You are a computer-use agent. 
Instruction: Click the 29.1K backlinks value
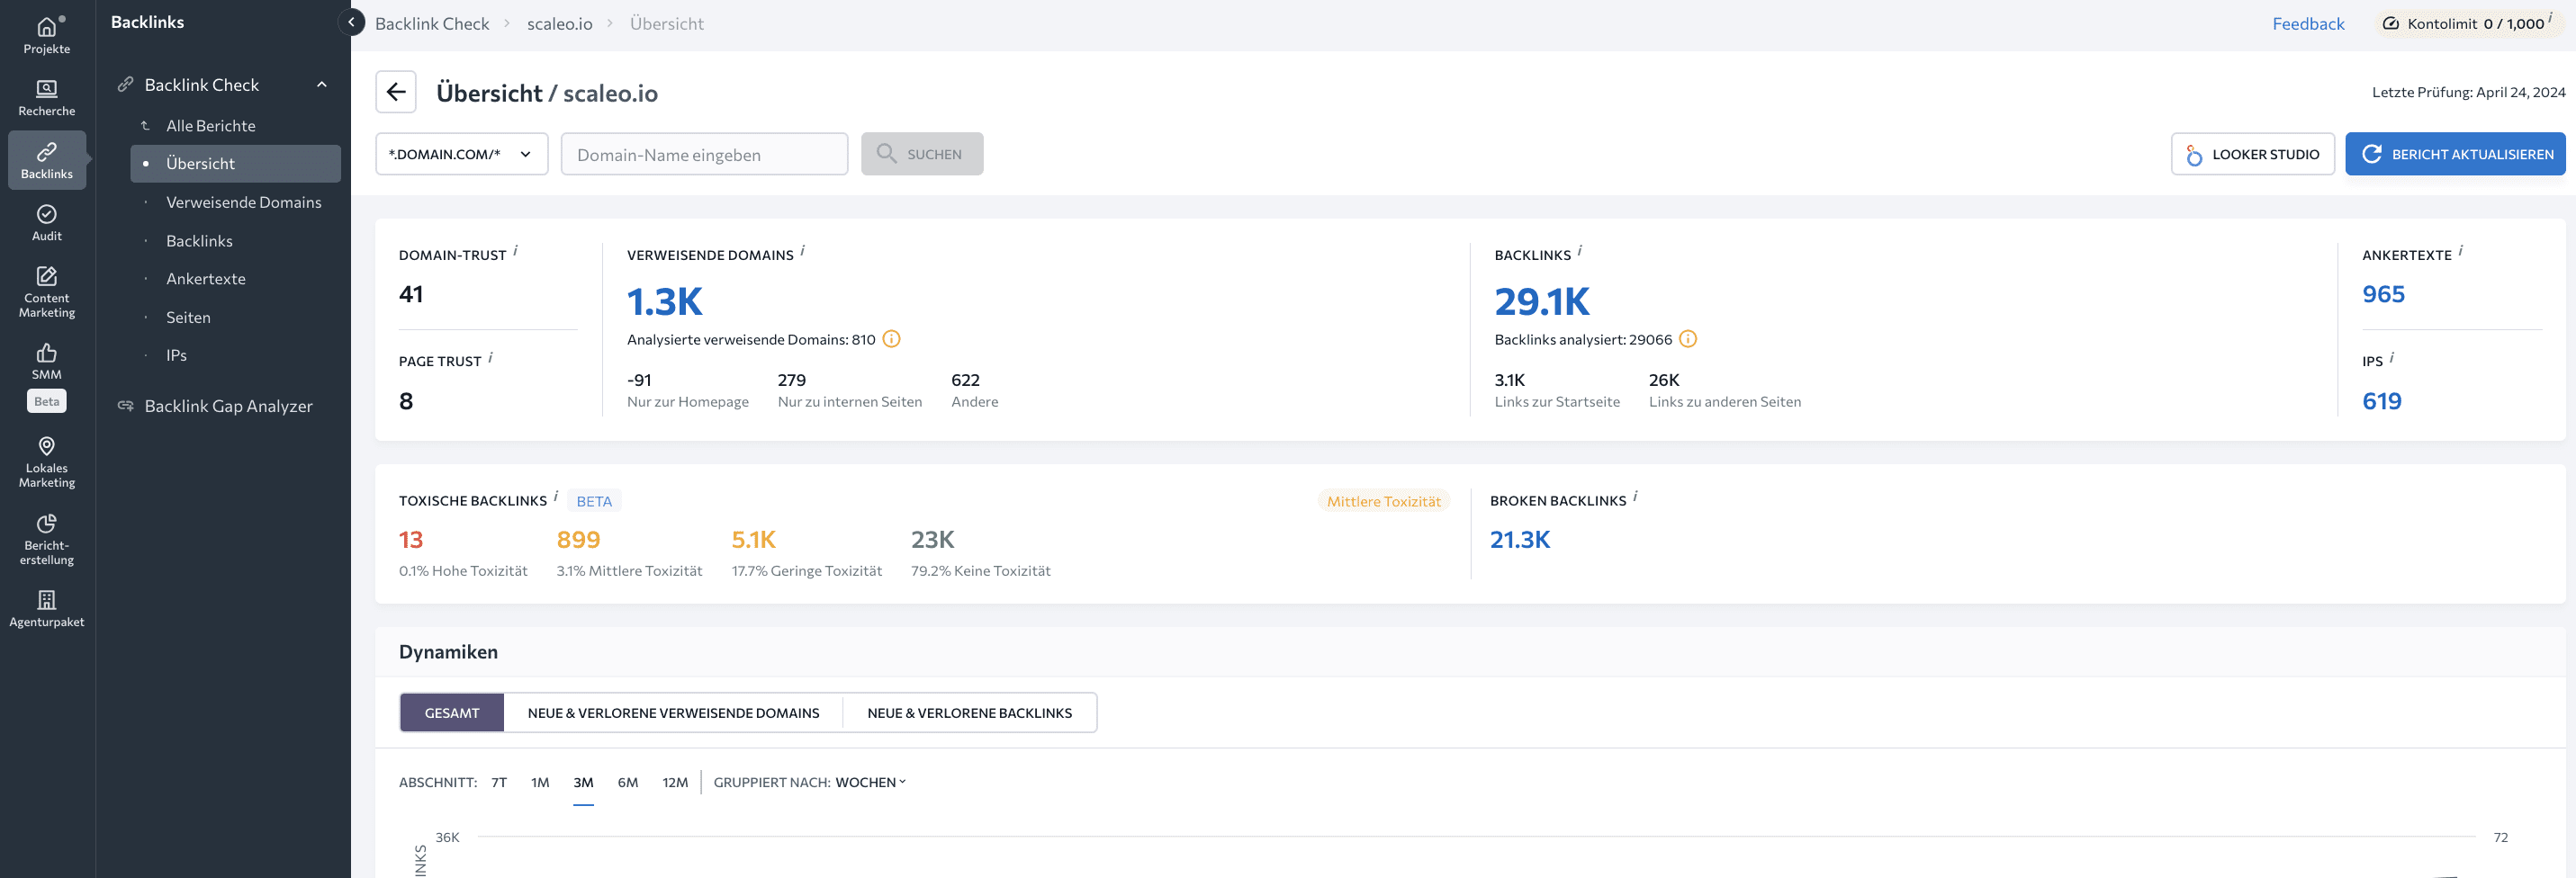(x=1542, y=301)
